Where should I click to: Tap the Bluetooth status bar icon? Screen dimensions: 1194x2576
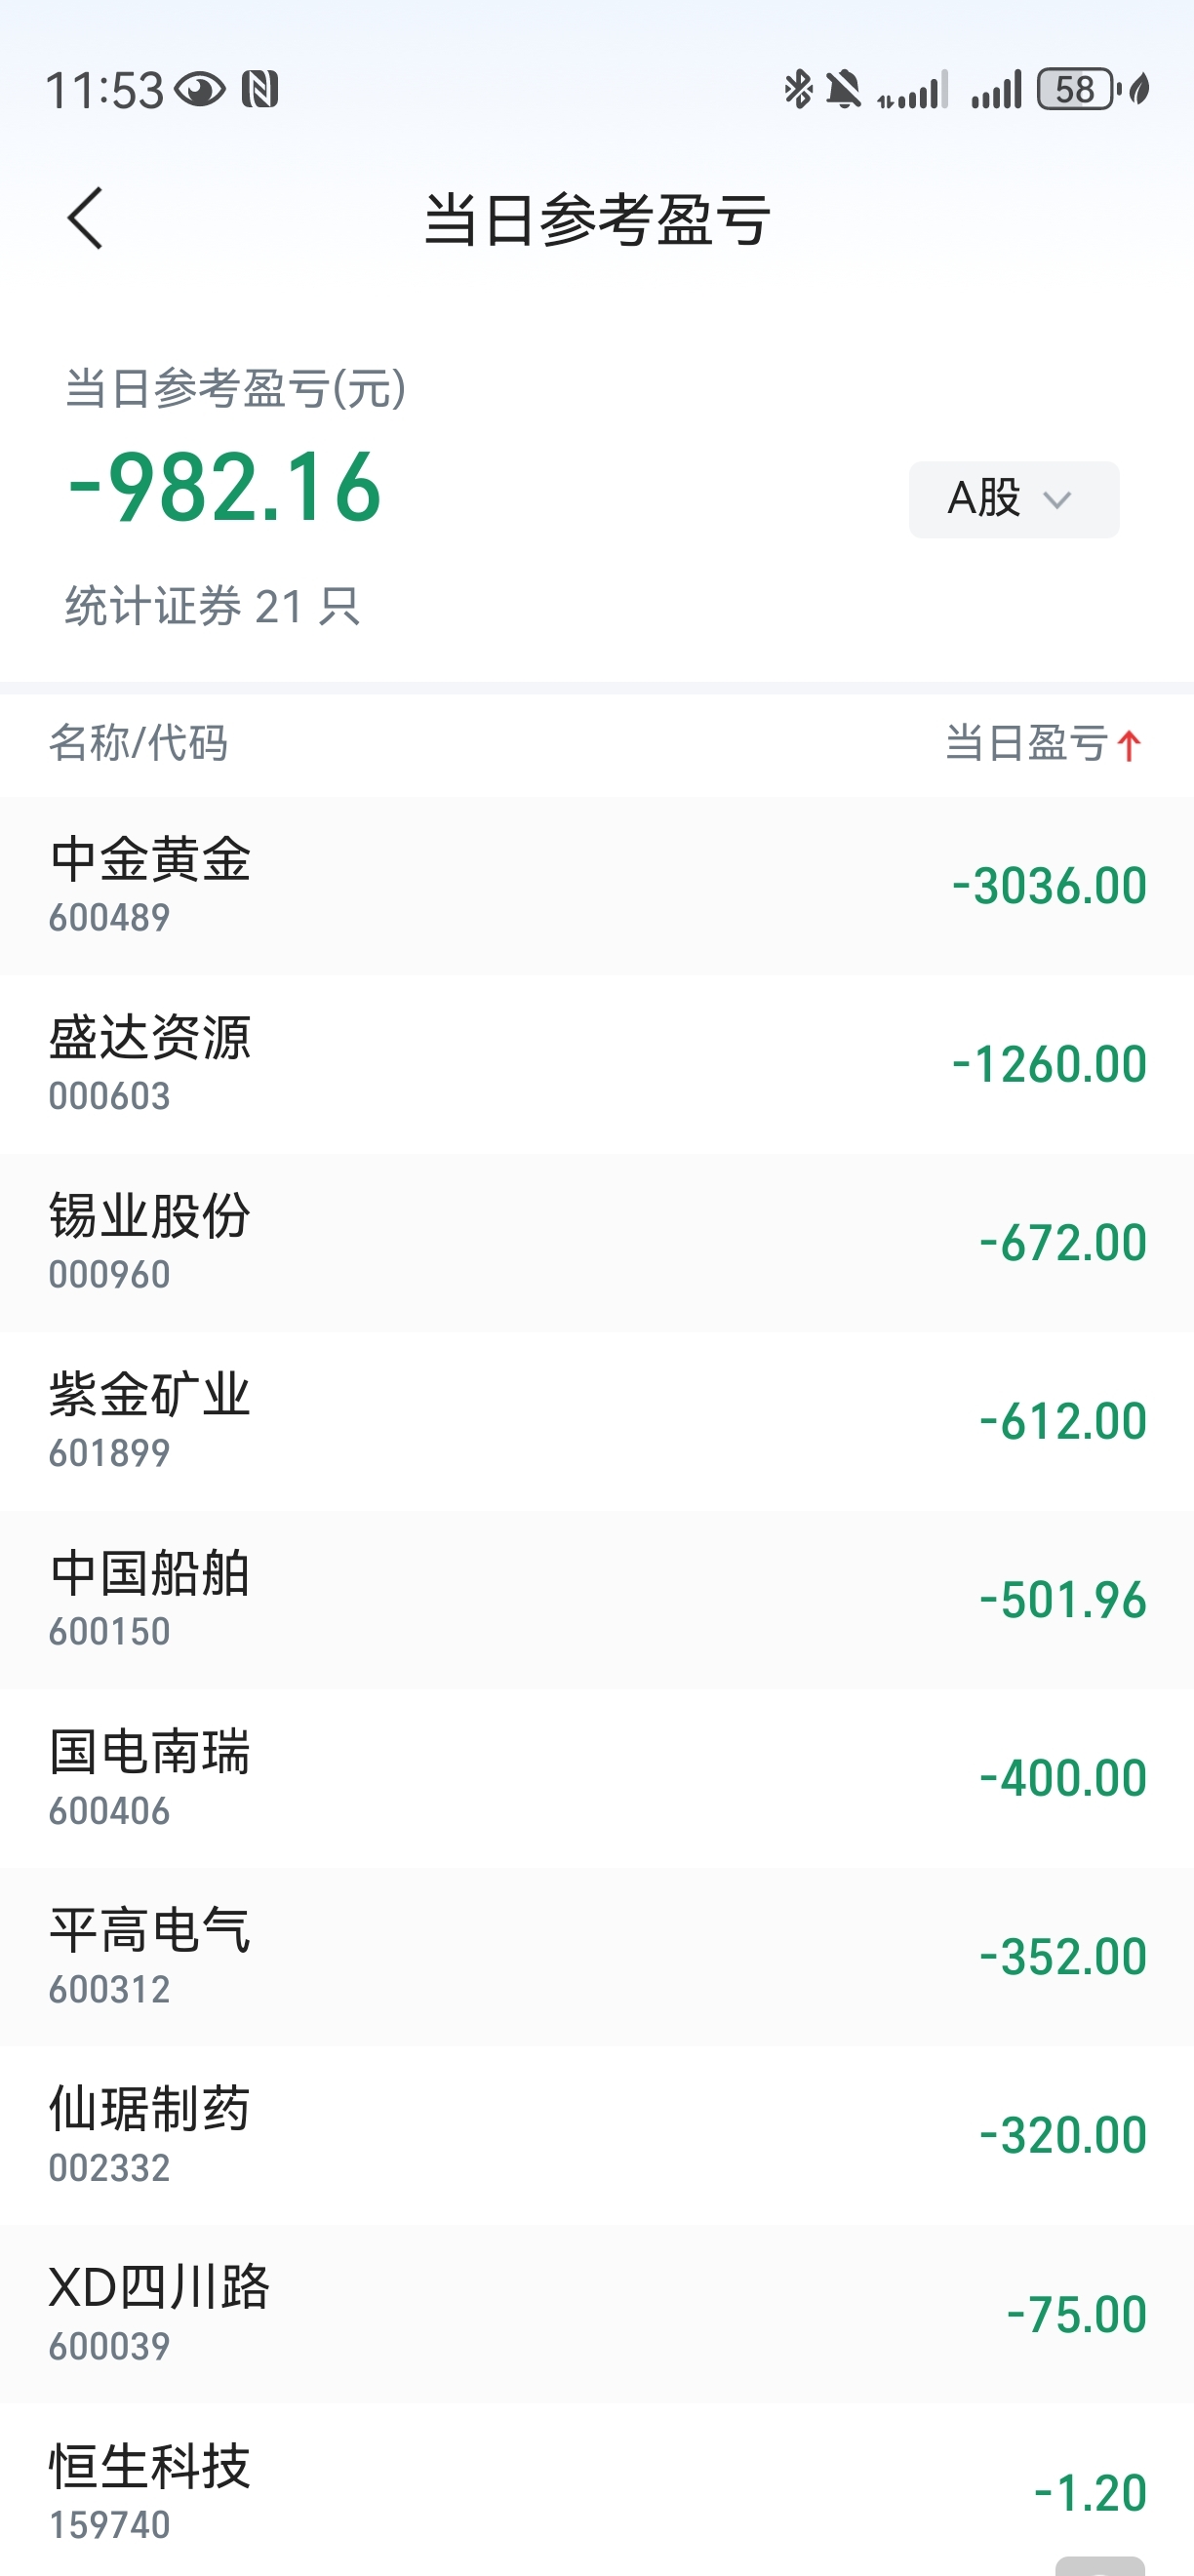click(x=798, y=90)
